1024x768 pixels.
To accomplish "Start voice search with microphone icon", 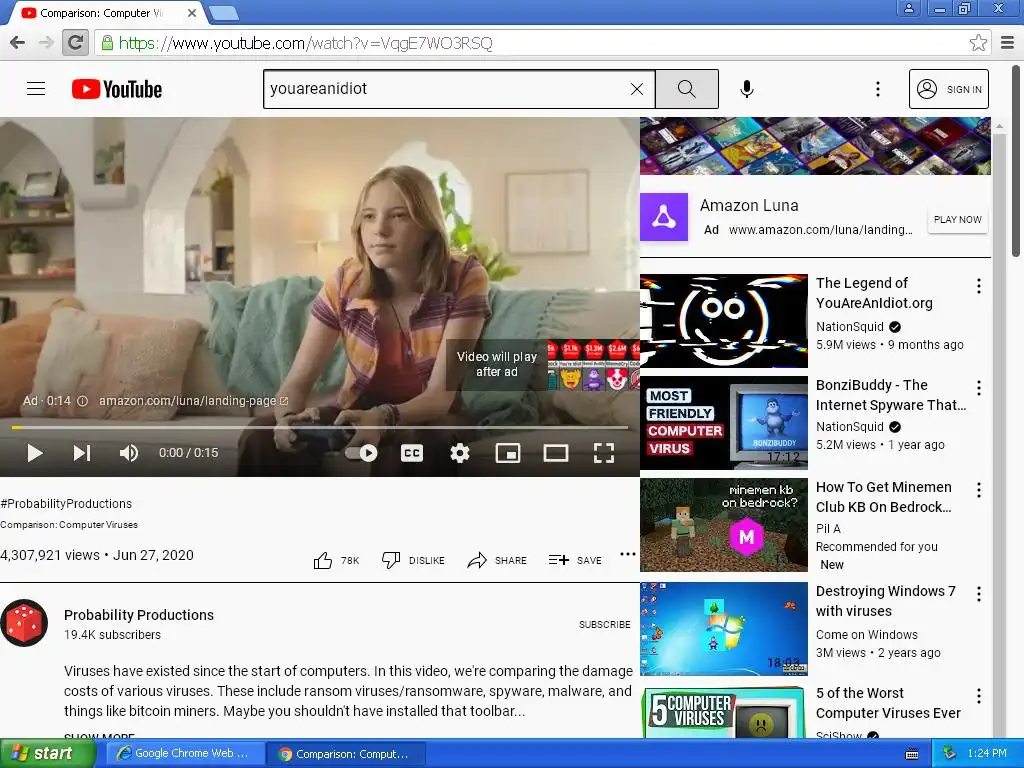I will [x=747, y=89].
